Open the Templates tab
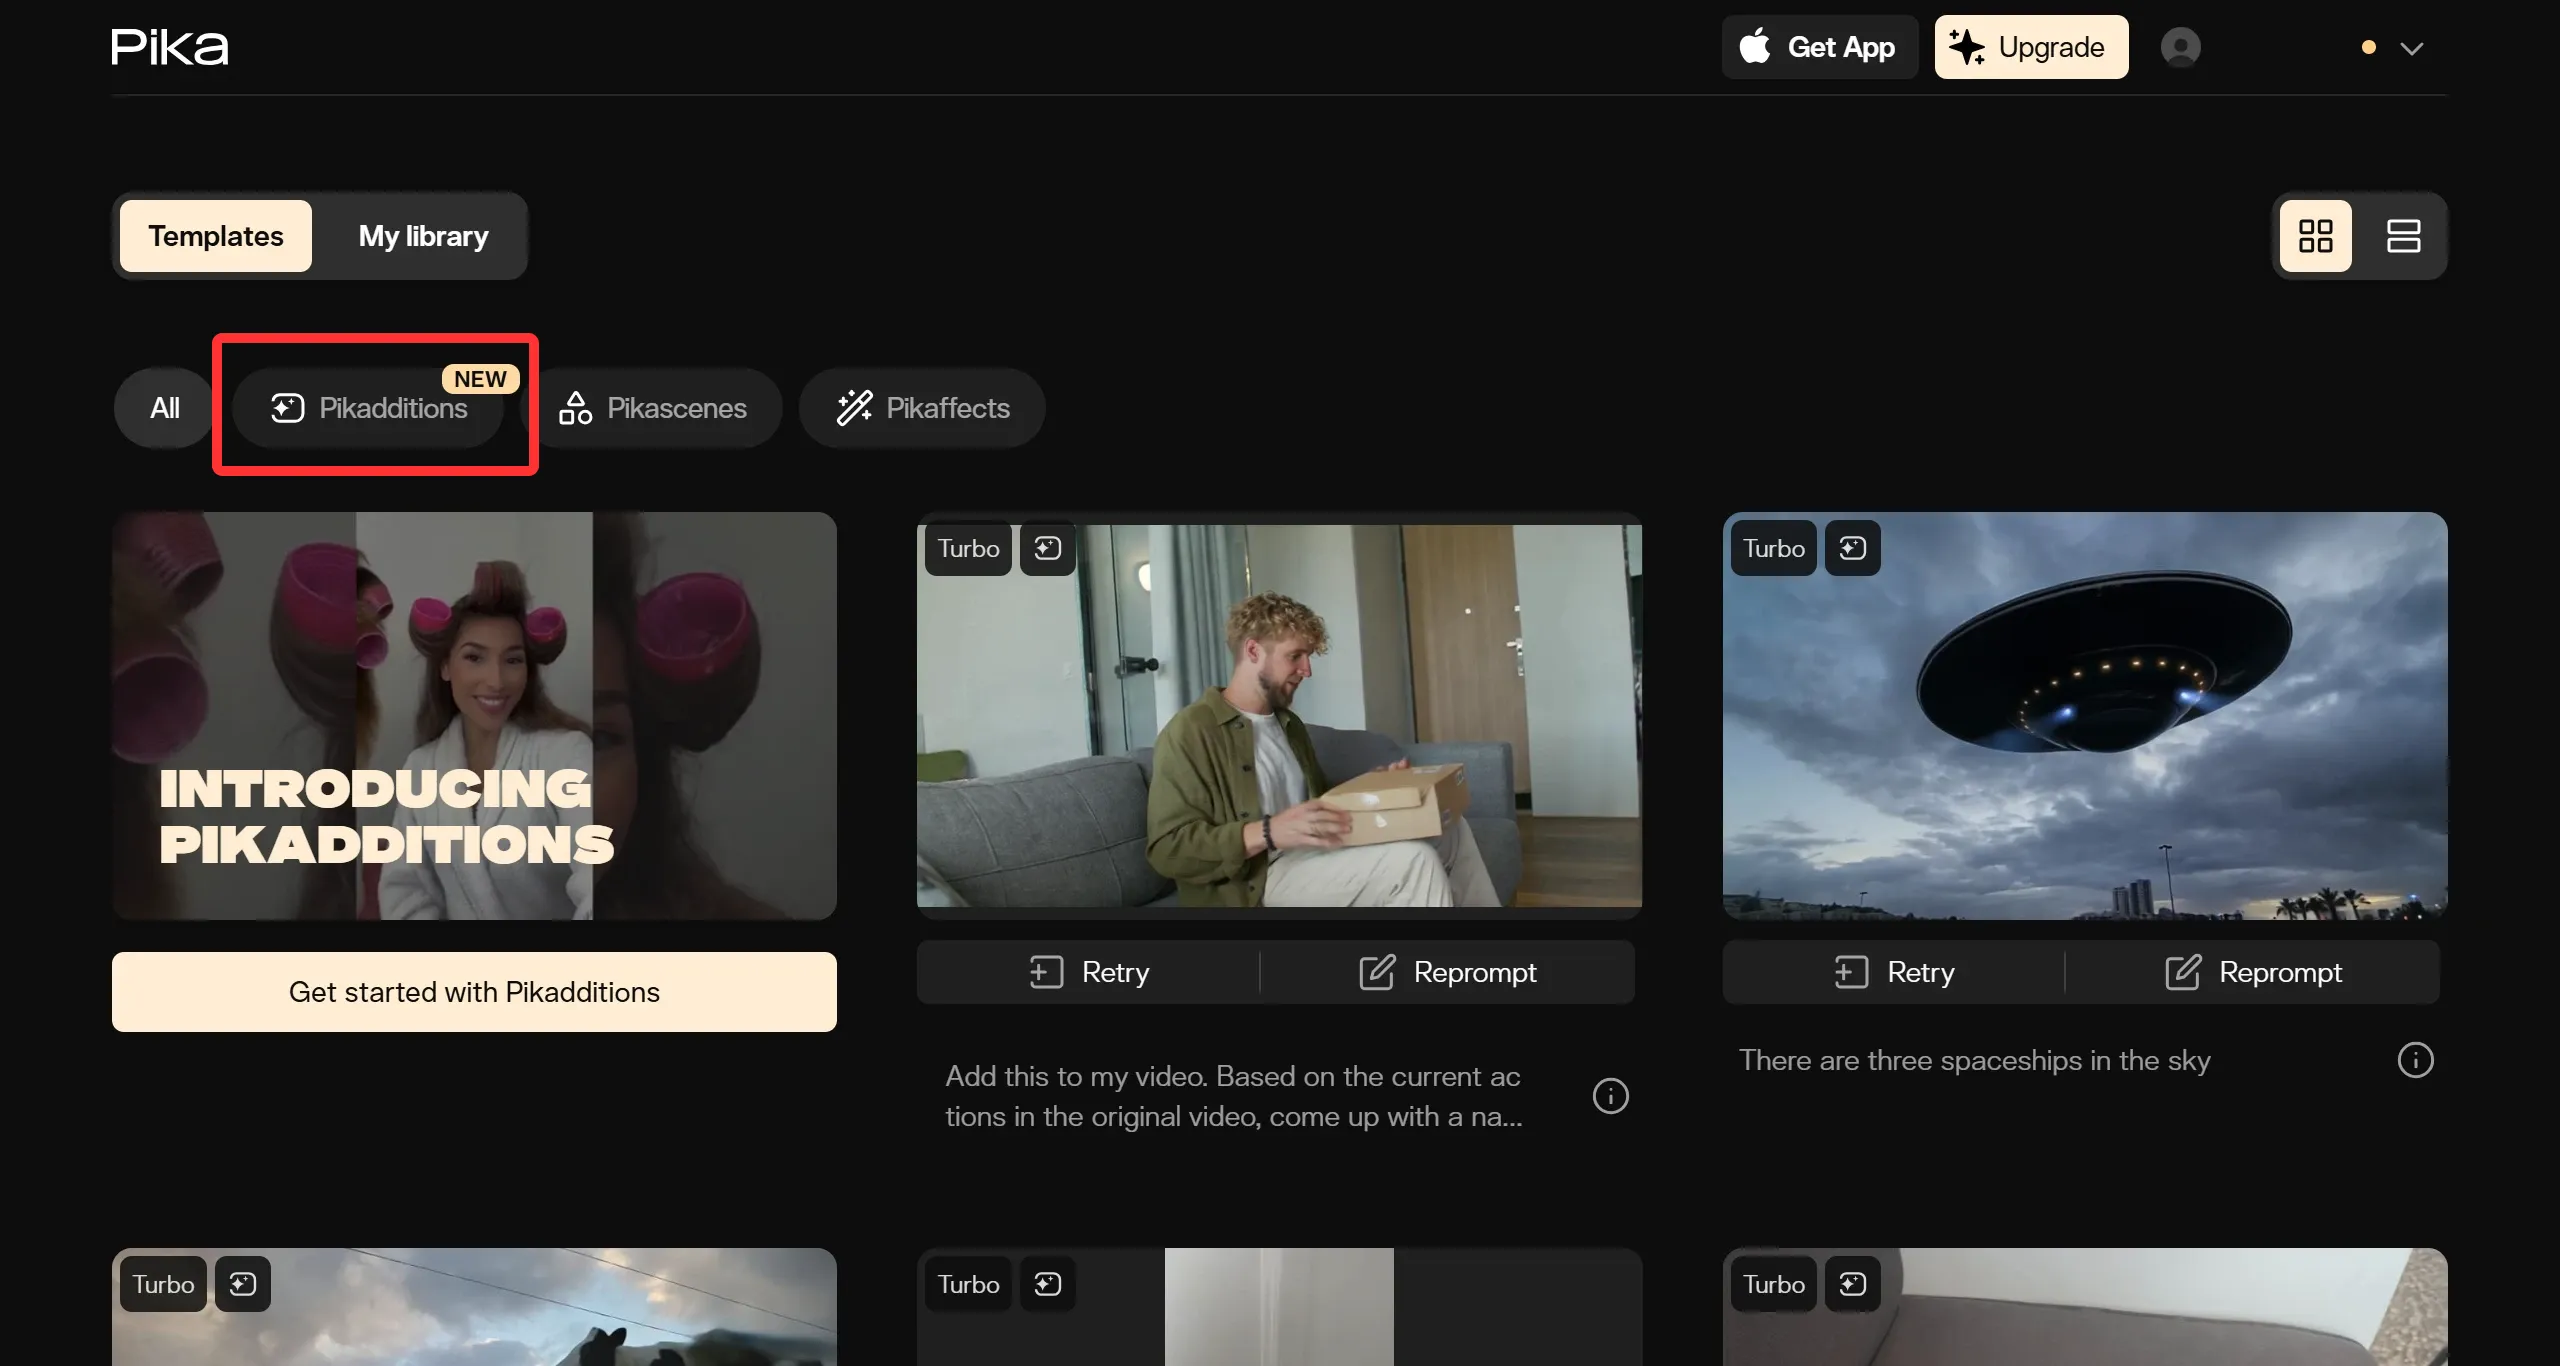The width and height of the screenshot is (2560, 1366). point(216,236)
